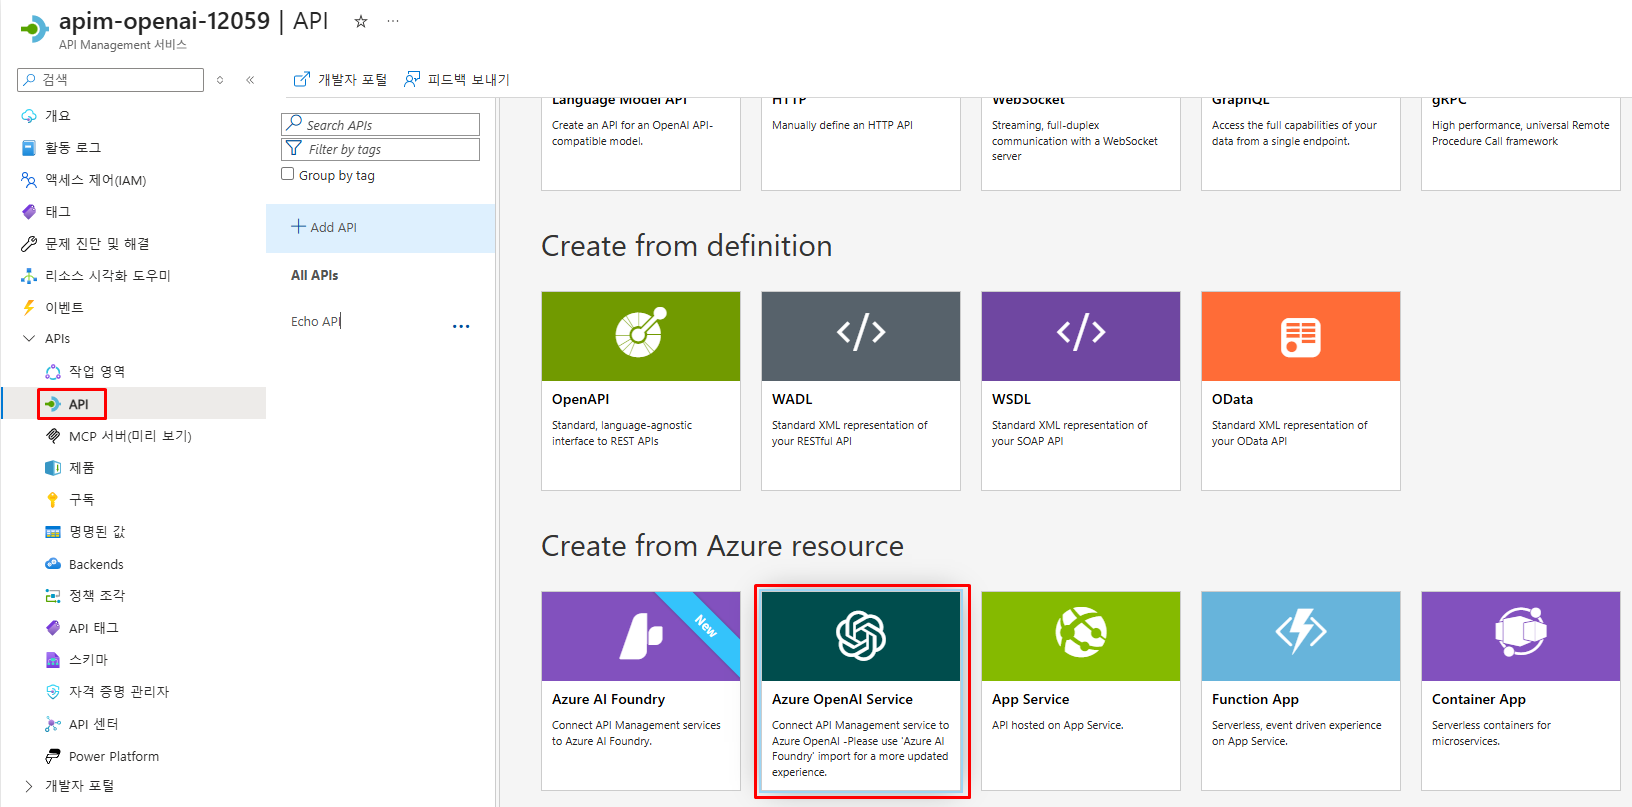This screenshot has width=1632, height=807.
Task: Collapse the left navigation menu pane
Action: pos(250,80)
